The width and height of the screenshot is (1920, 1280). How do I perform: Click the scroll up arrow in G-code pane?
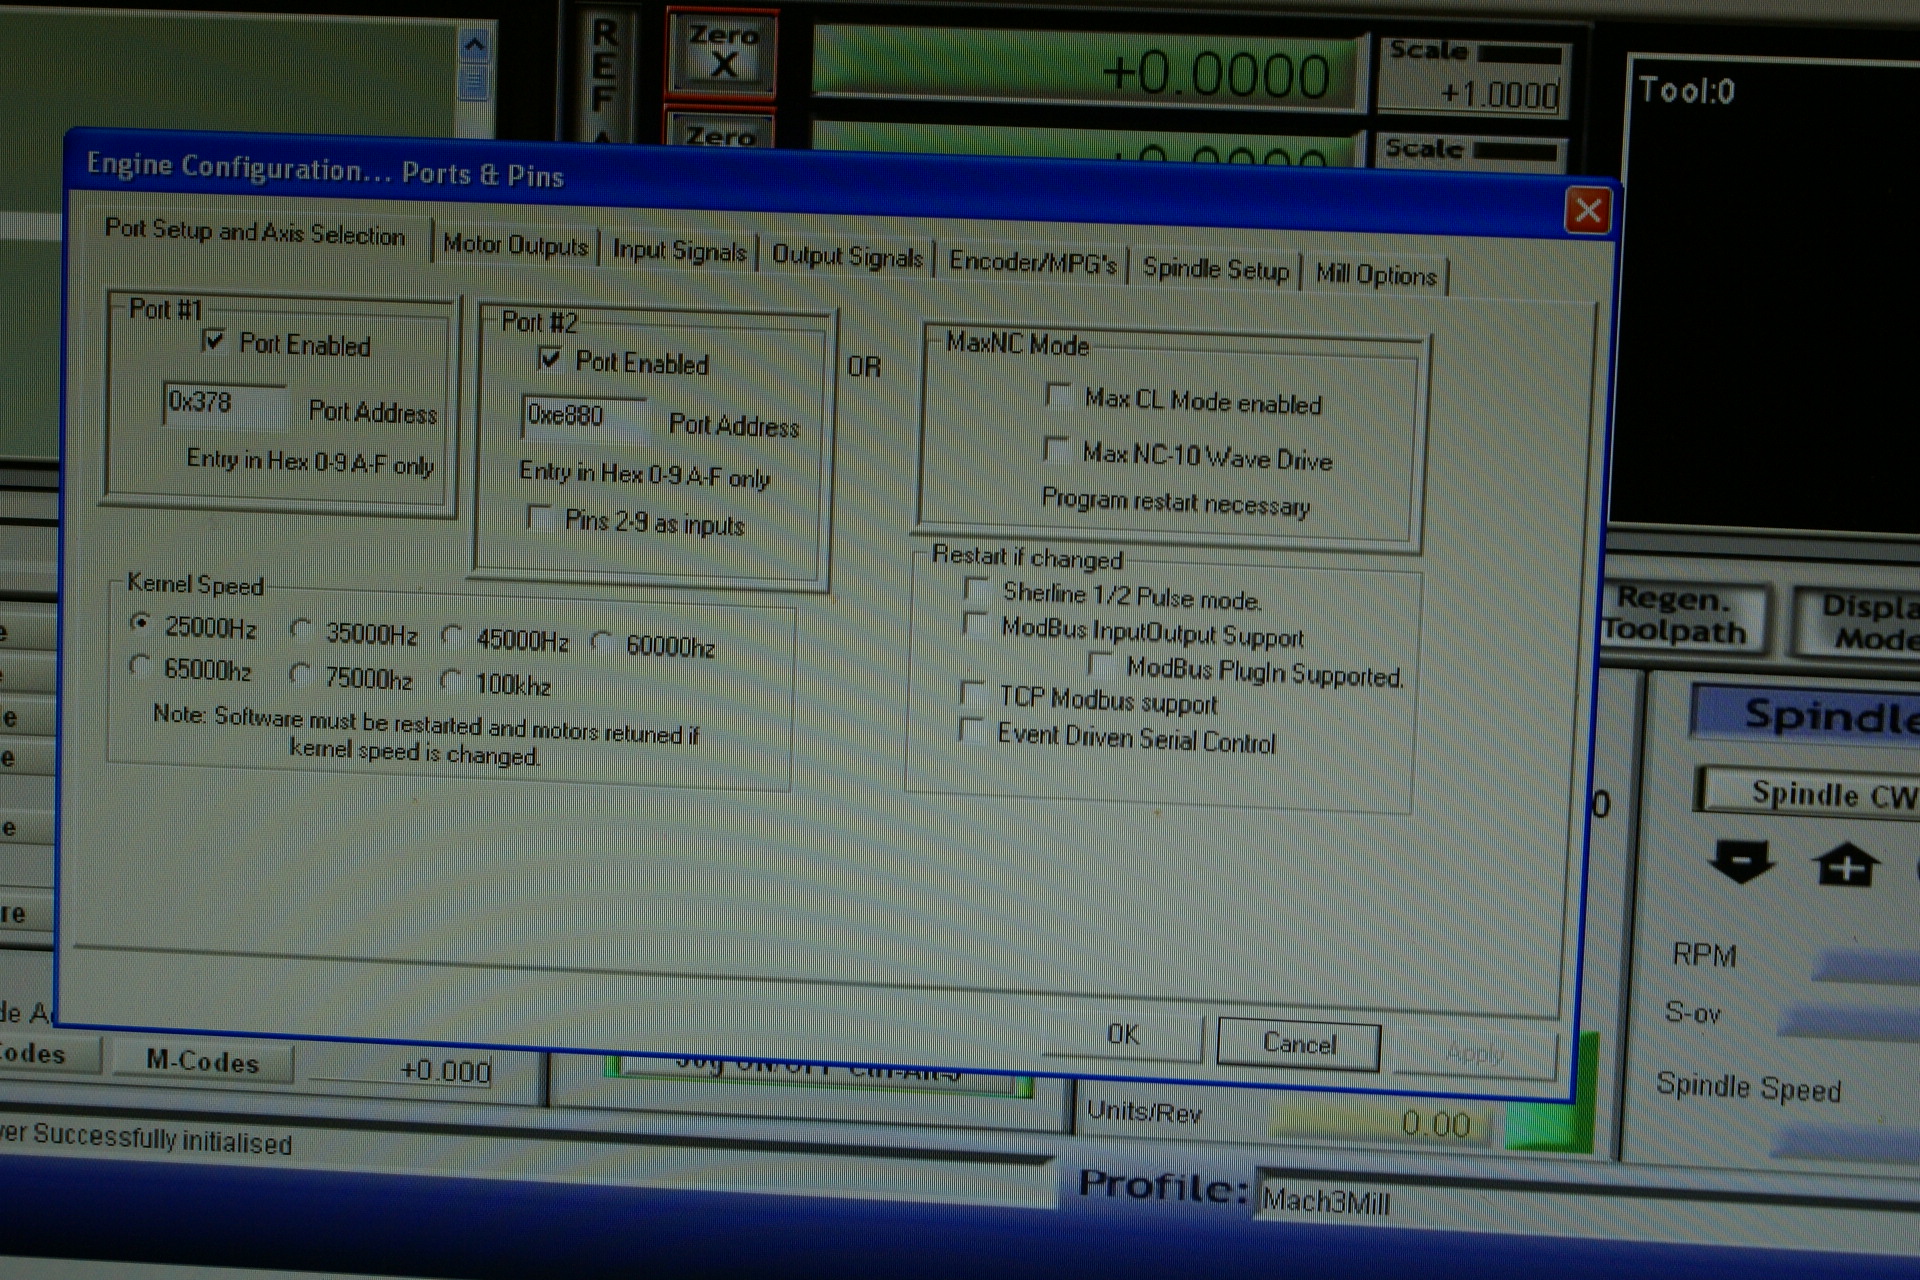click(x=474, y=44)
